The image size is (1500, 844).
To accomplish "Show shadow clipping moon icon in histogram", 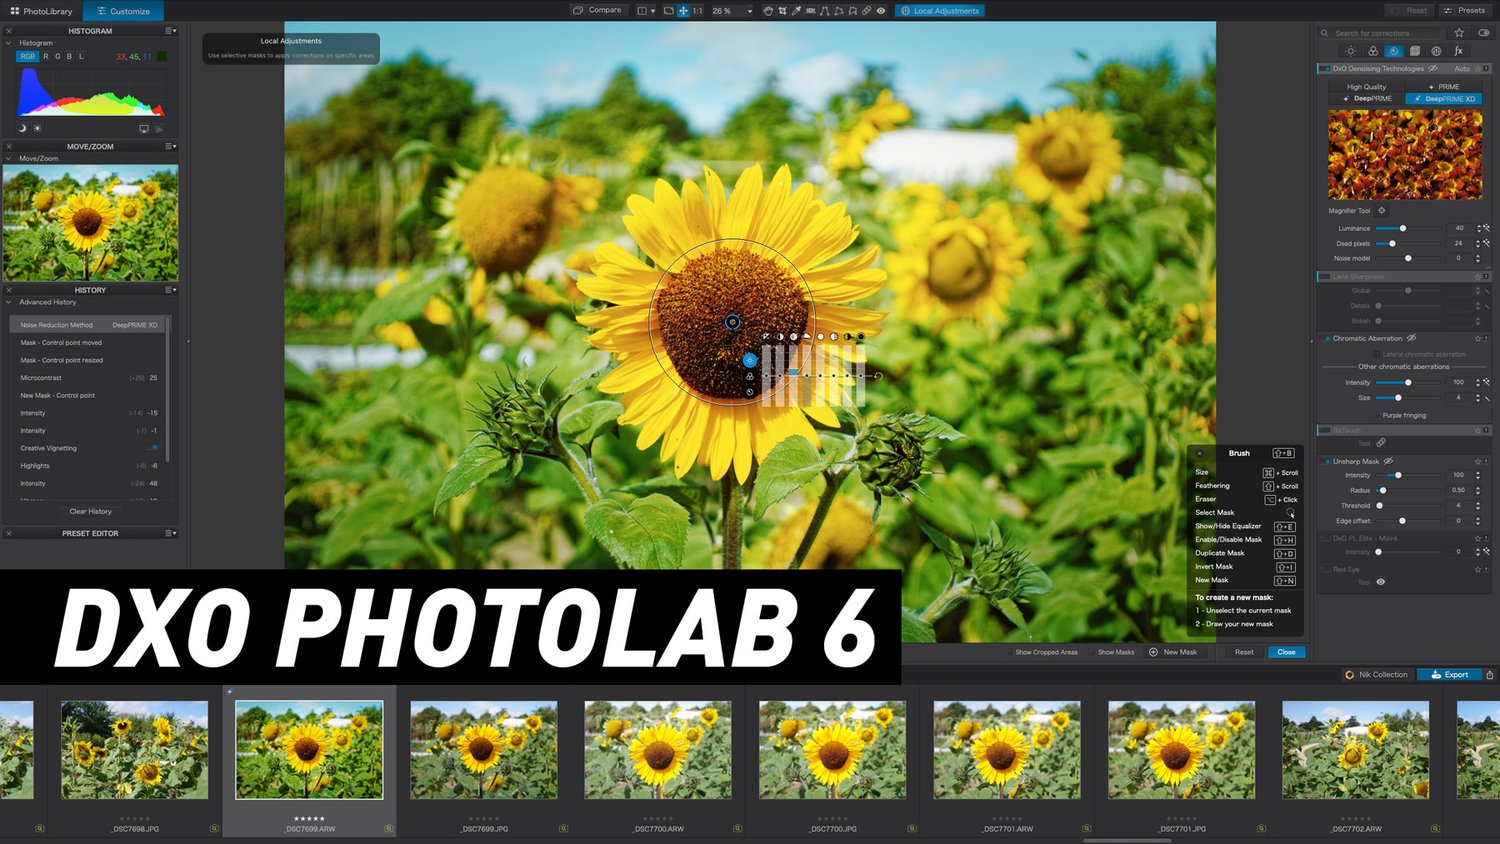I will coord(22,128).
